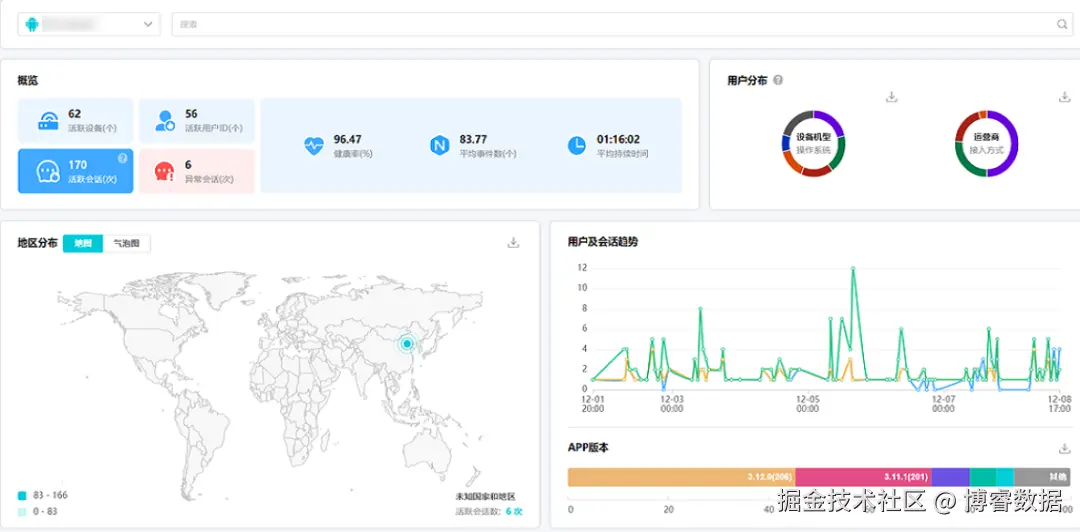Click the 83.77 average events value
1080x532 pixels.
(x=473, y=139)
